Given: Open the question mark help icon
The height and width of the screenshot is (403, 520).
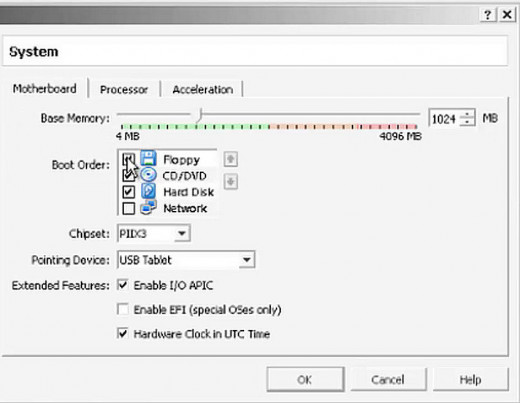Looking at the screenshot, I should tap(488, 15).
